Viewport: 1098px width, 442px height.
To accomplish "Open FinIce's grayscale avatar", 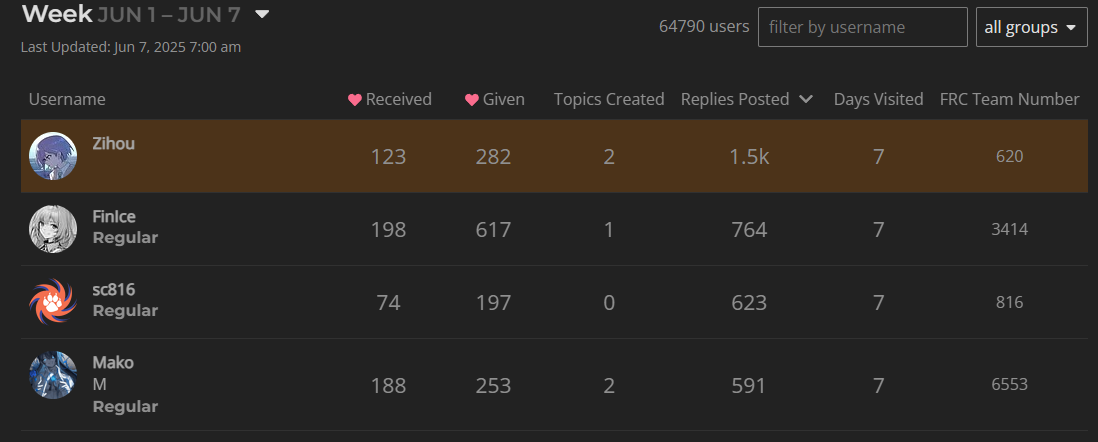I will tap(53, 229).
